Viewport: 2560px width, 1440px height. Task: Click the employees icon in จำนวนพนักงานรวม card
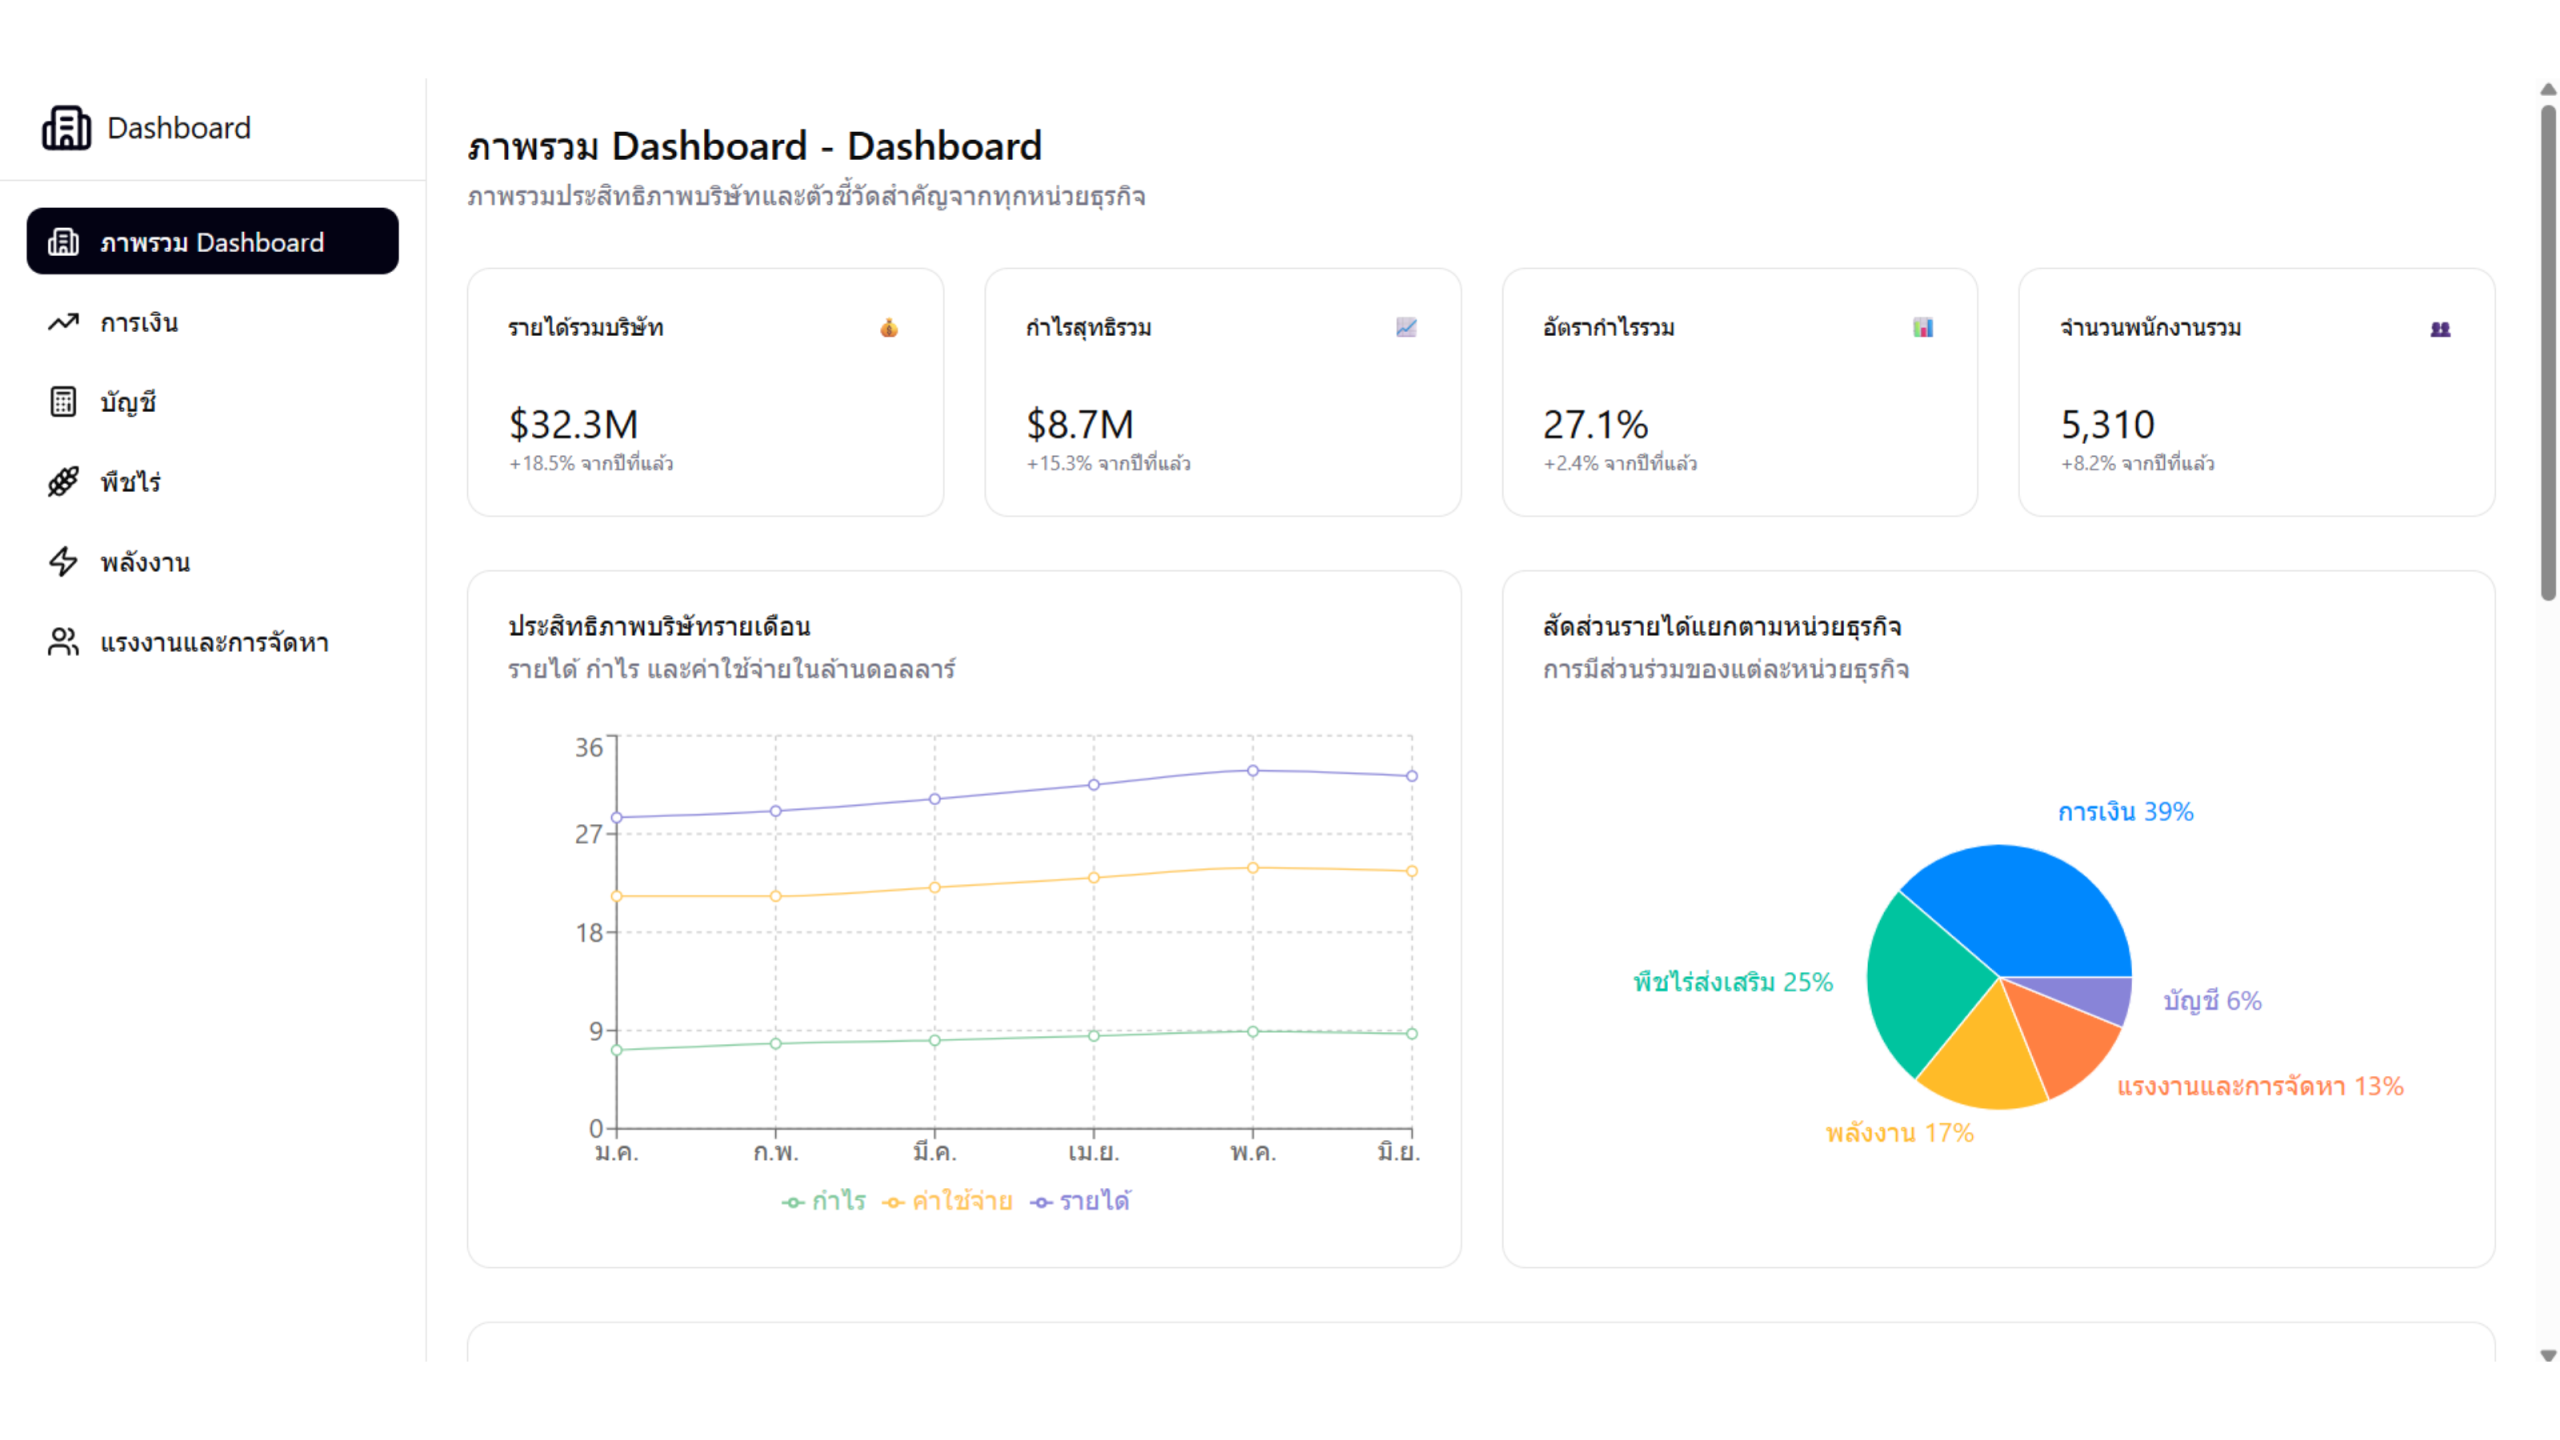point(2440,329)
